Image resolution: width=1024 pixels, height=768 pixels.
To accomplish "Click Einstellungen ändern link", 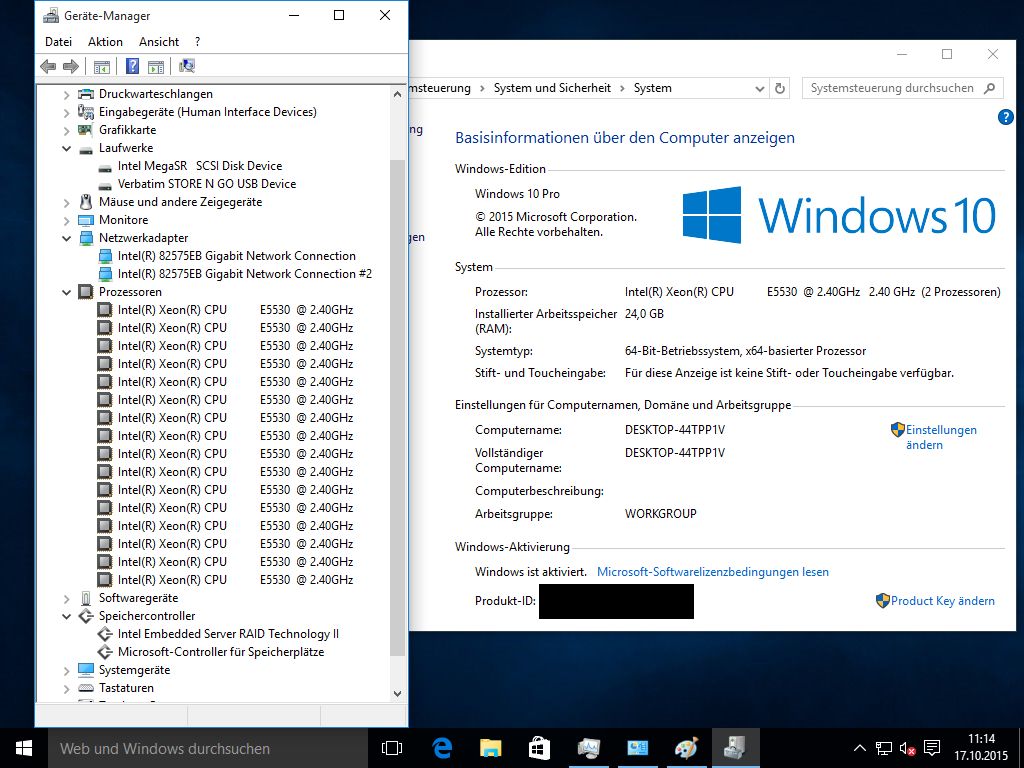I will 940,438.
